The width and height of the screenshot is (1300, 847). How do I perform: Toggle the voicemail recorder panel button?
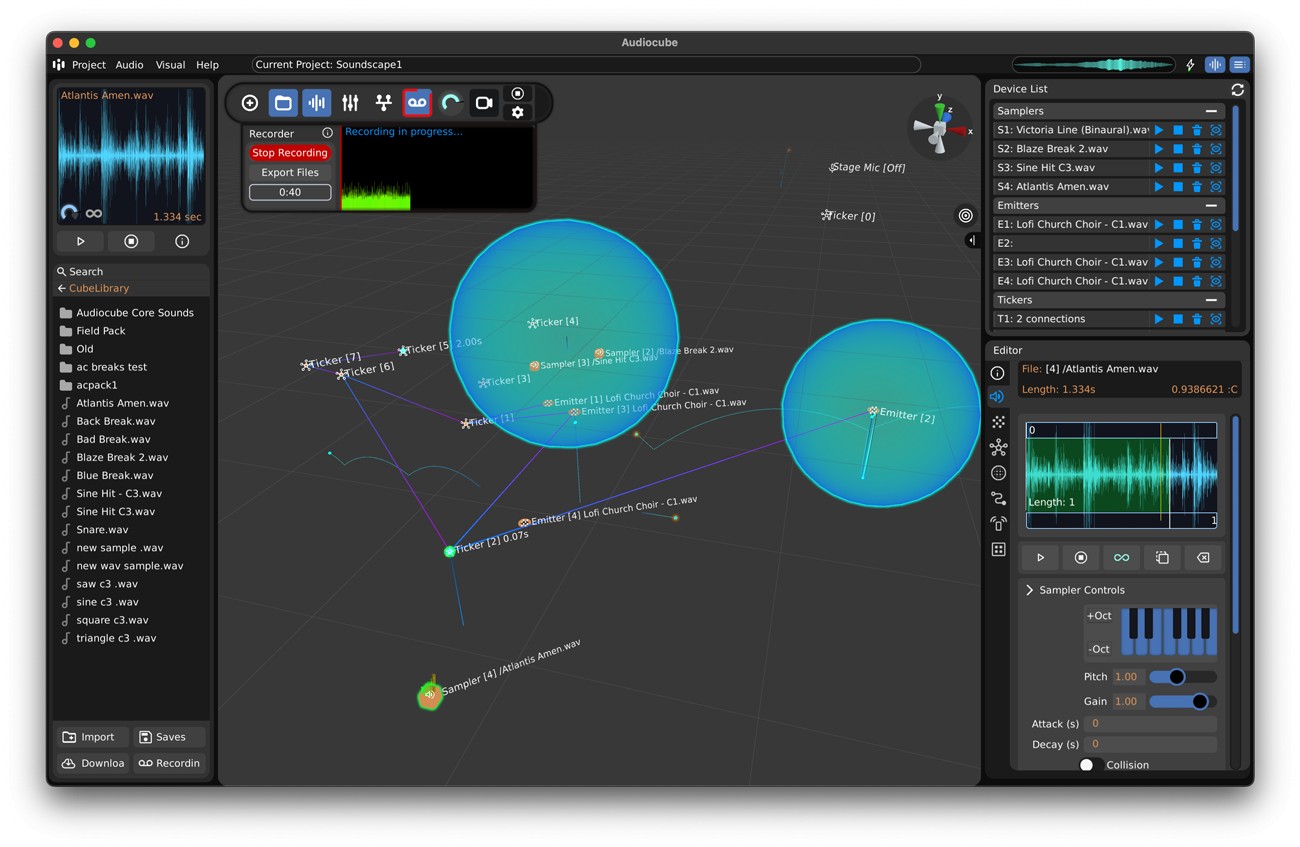(x=417, y=103)
